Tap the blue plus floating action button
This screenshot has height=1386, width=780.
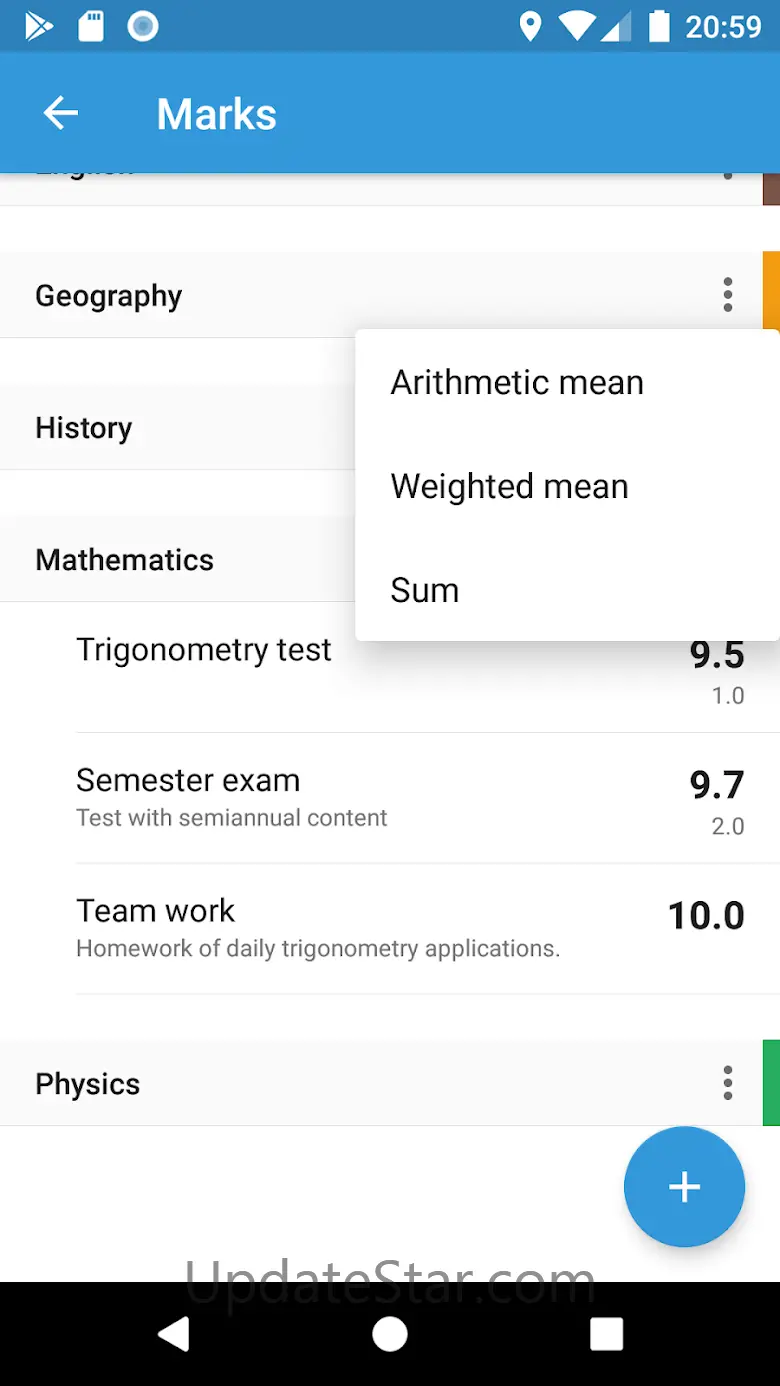click(684, 1187)
